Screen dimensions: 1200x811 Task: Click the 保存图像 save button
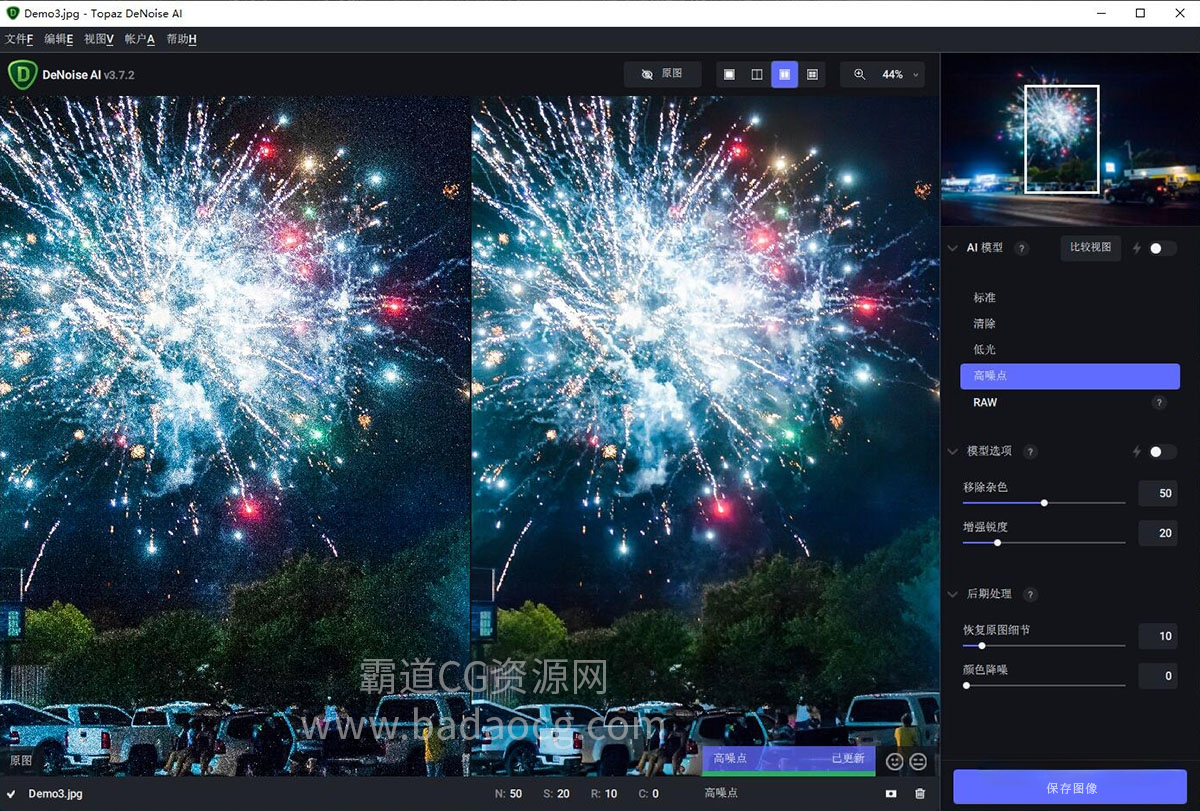[x=1070, y=788]
